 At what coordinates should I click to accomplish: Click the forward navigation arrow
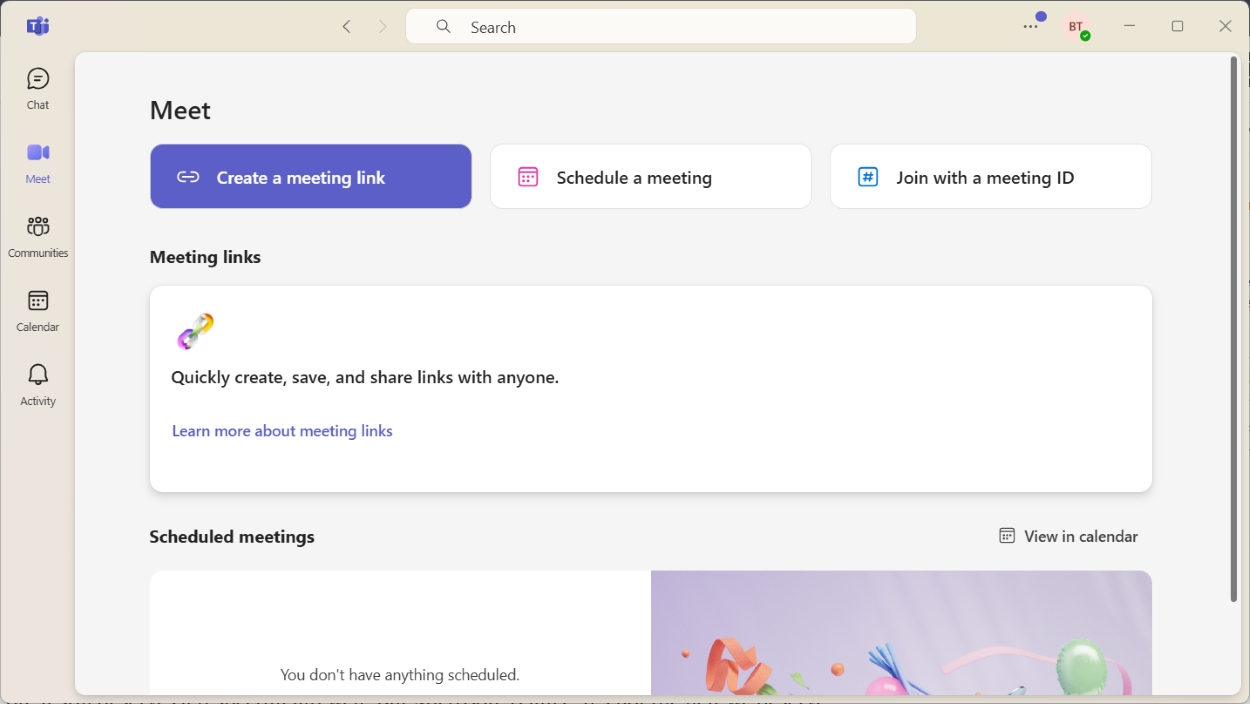pyautogui.click(x=383, y=26)
